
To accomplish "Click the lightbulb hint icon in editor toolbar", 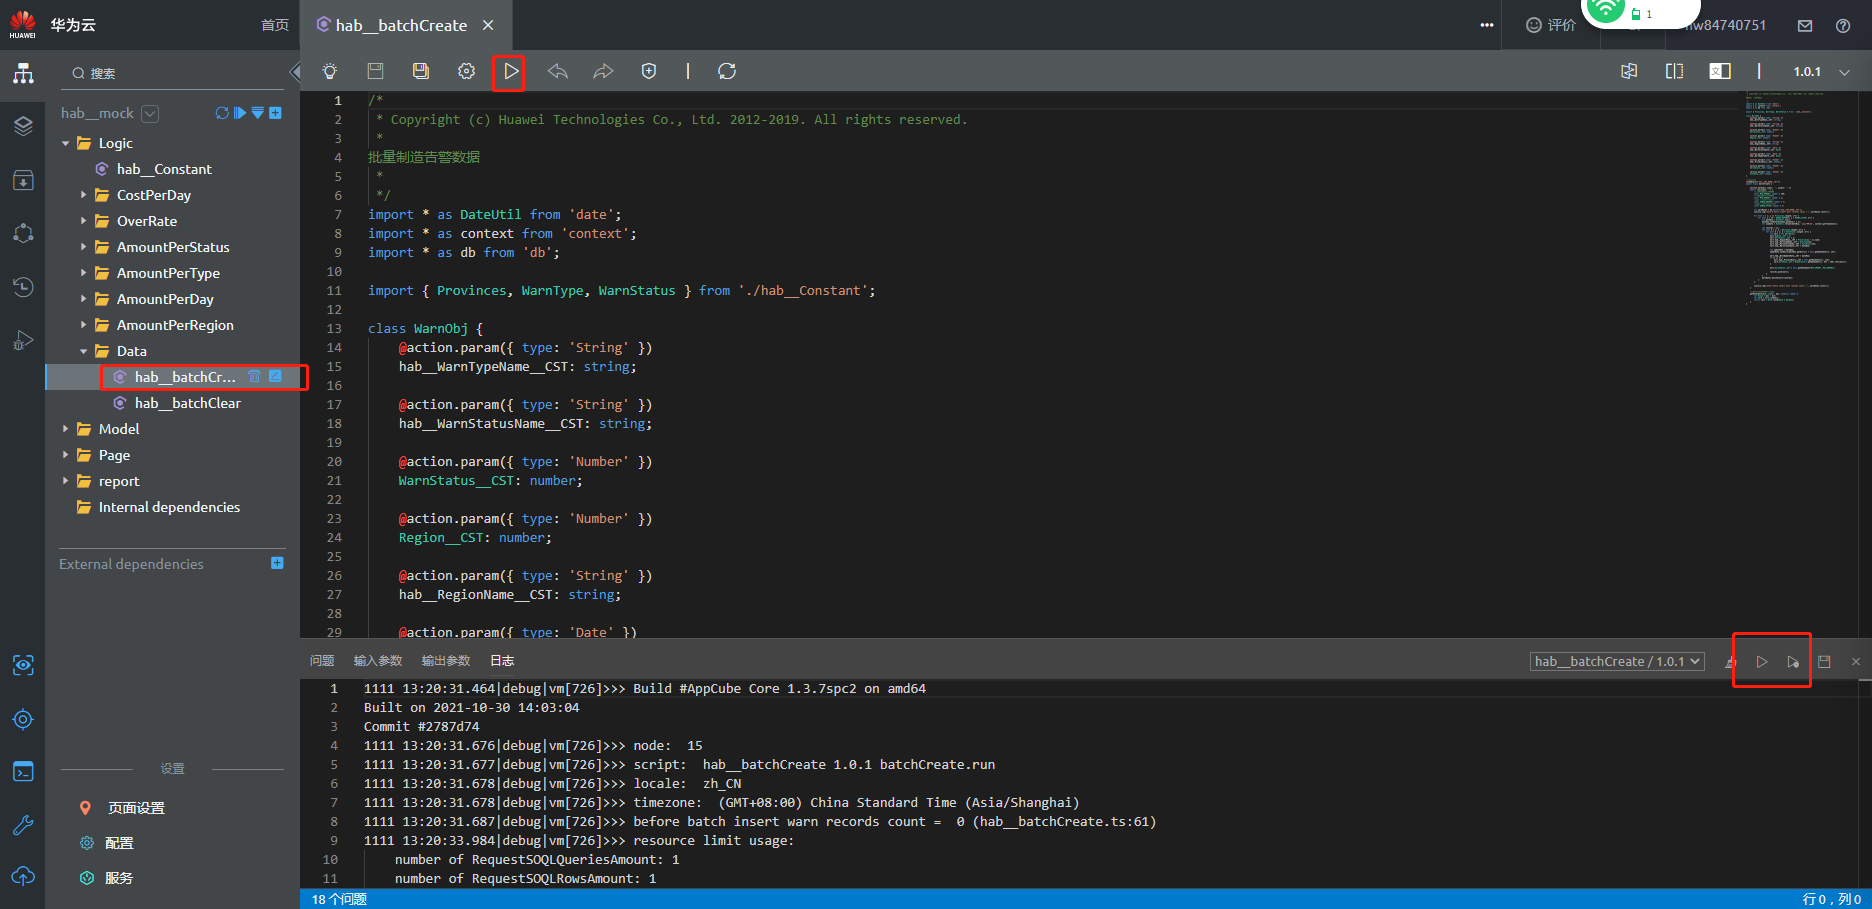I will coord(330,71).
